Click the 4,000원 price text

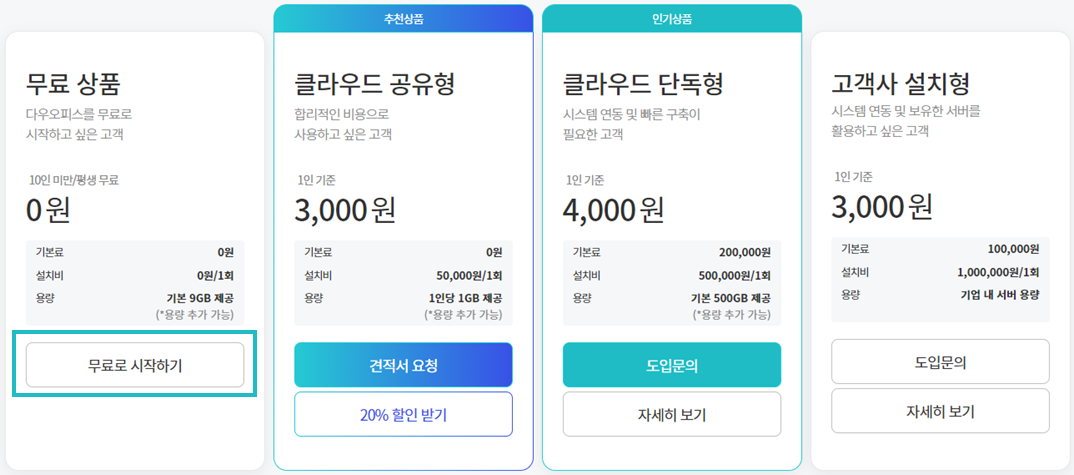coord(613,210)
